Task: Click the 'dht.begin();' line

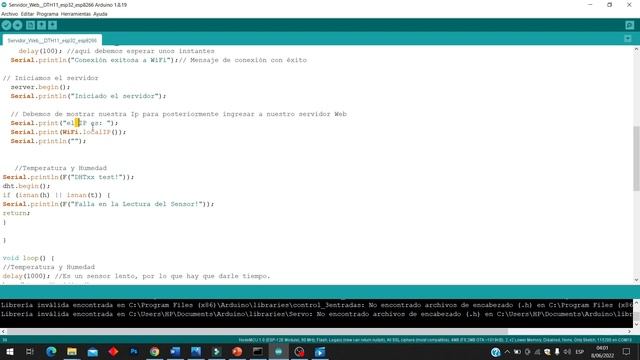Action: coord(26,186)
